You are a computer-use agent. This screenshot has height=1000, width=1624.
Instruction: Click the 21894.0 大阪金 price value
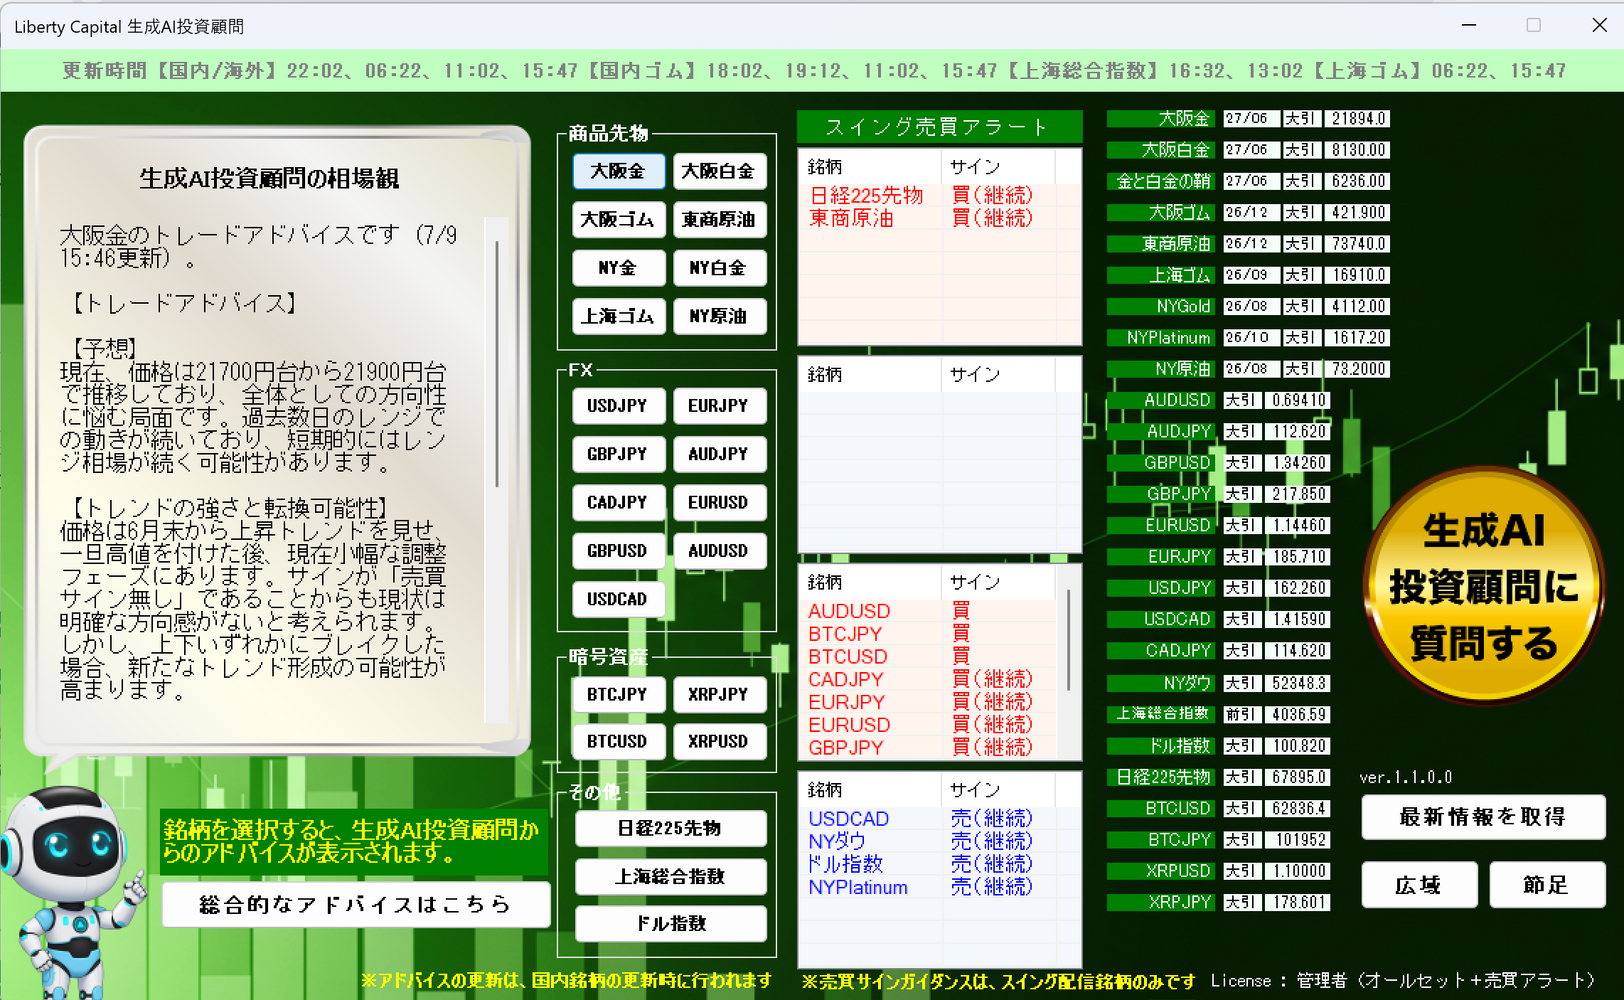coord(1357,119)
